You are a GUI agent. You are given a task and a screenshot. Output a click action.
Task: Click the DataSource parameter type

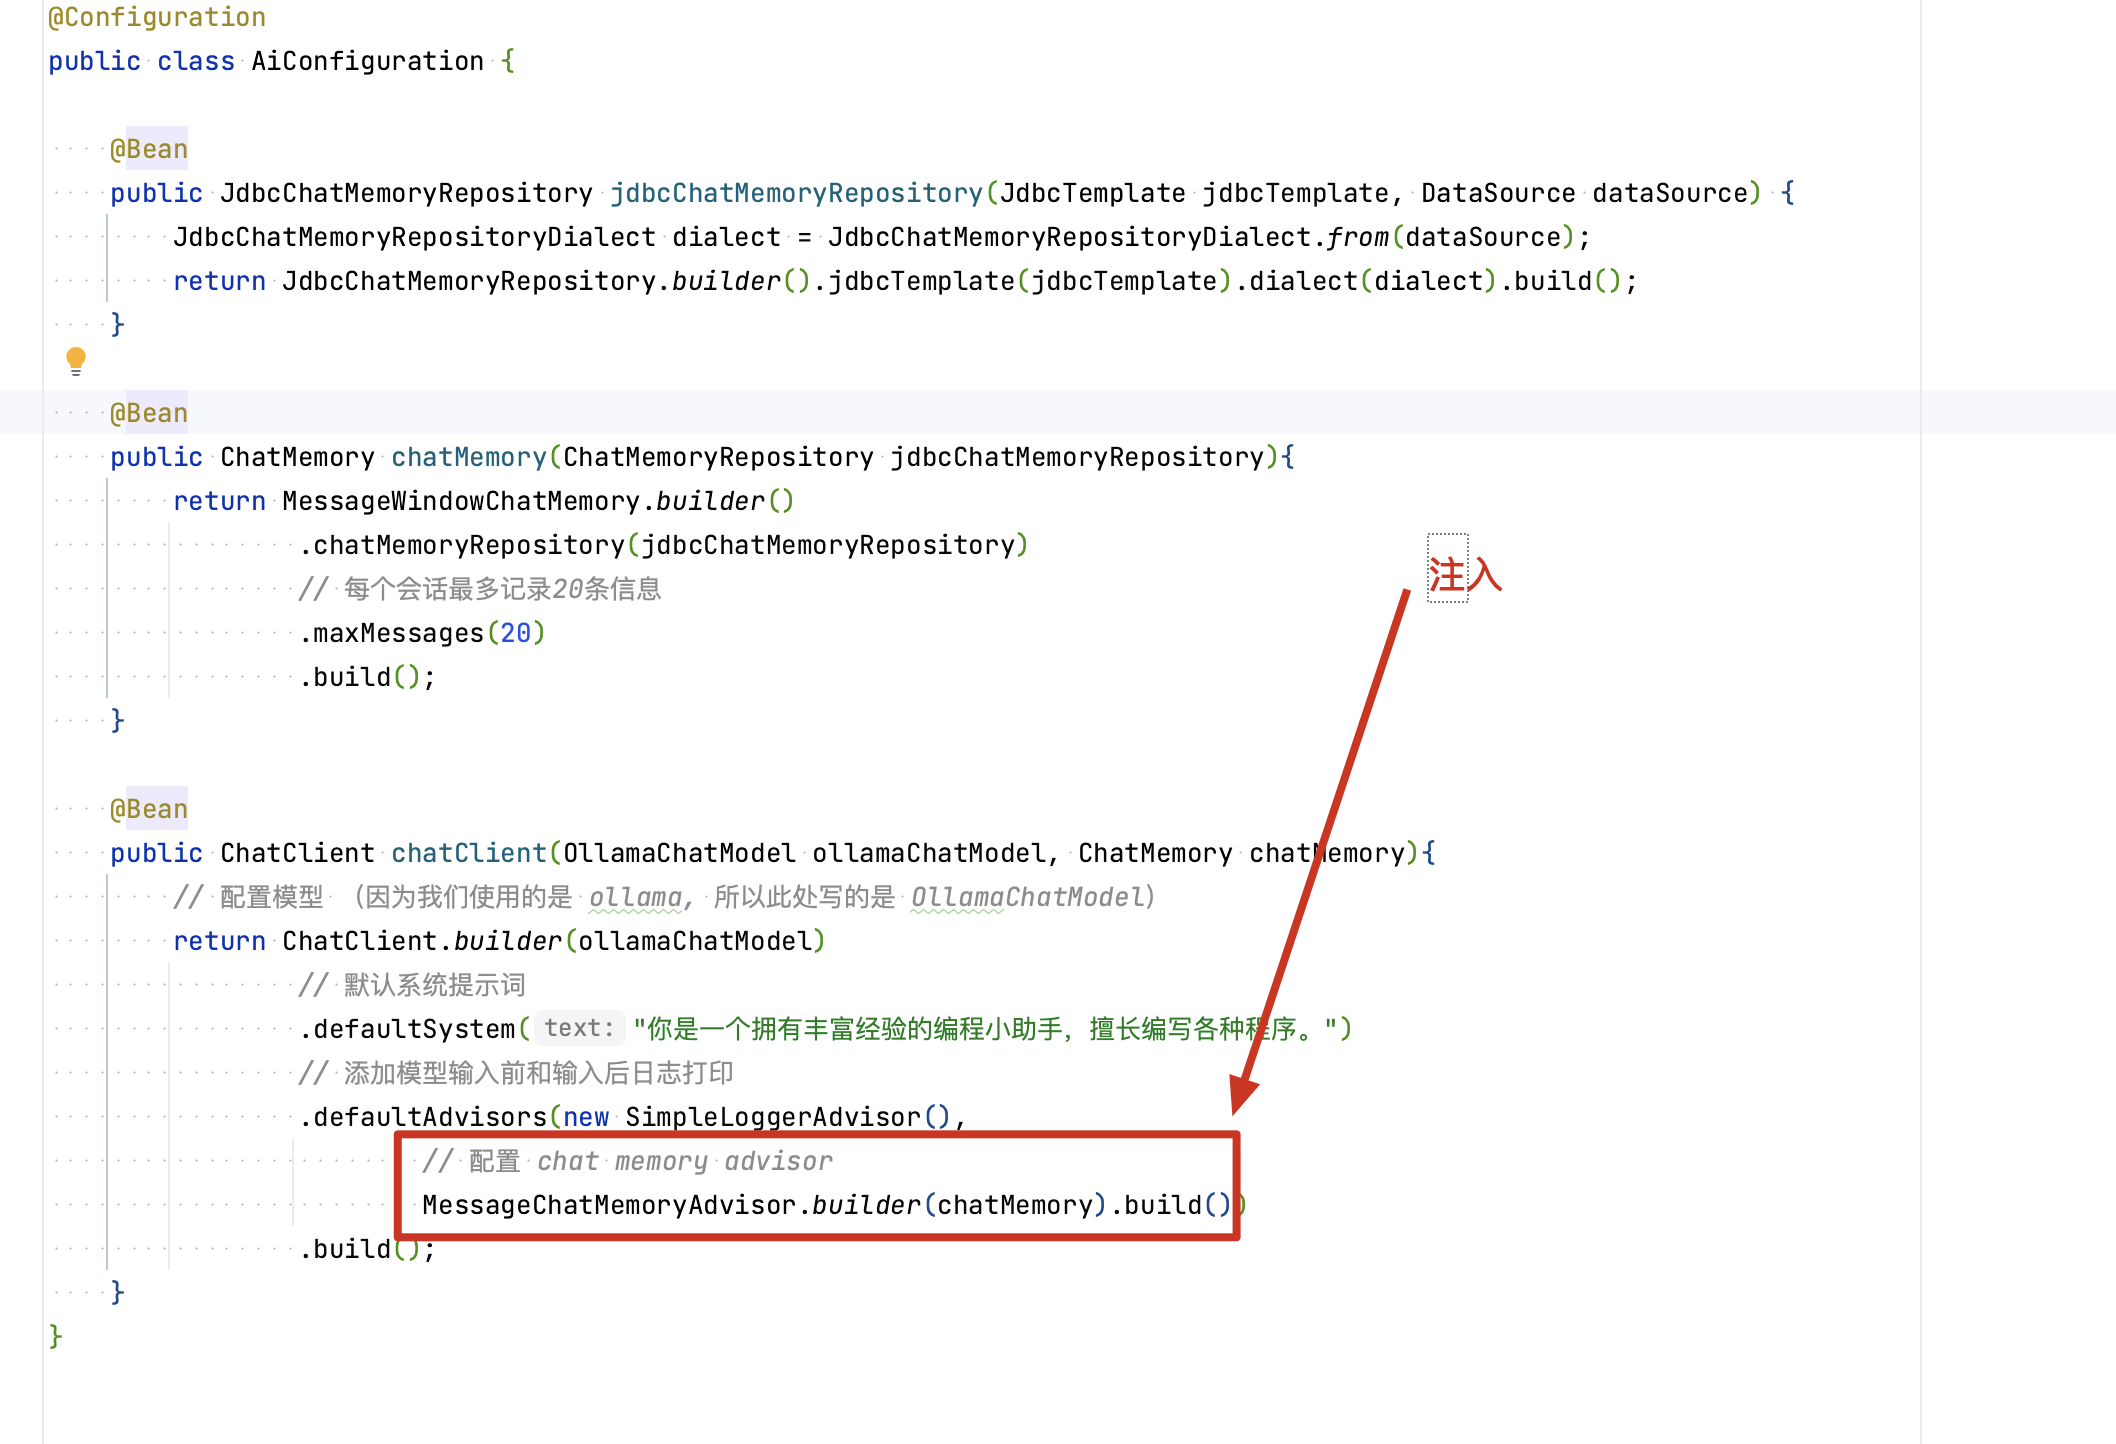tap(1497, 193)
